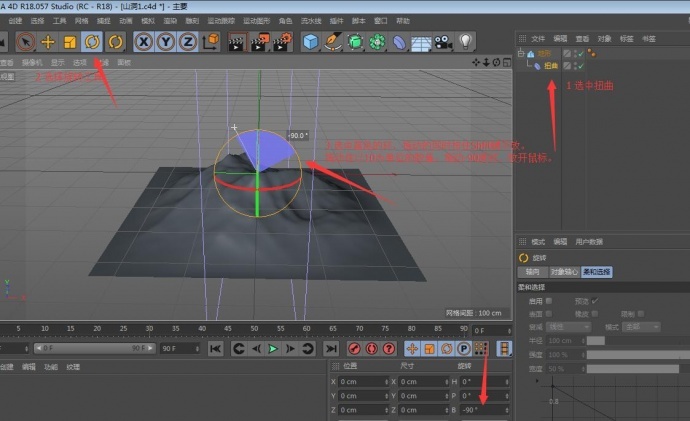Open Render Settings gear clapperboard icon

[283, 43]
